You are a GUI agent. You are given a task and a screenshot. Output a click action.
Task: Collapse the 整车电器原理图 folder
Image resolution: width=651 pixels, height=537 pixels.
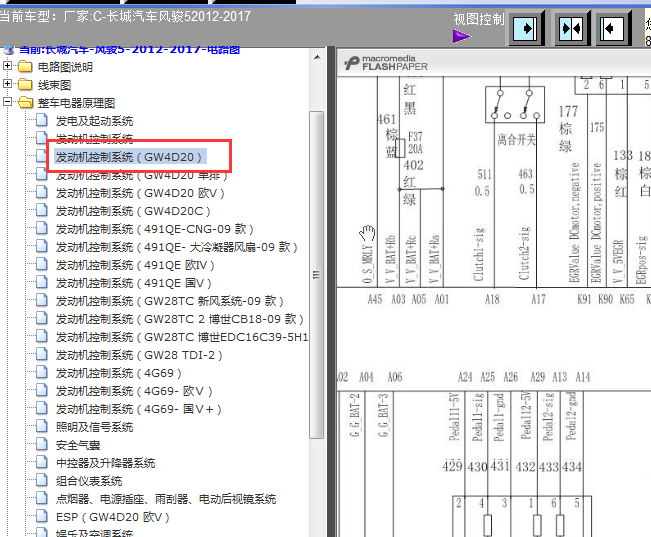click(7, 102)
